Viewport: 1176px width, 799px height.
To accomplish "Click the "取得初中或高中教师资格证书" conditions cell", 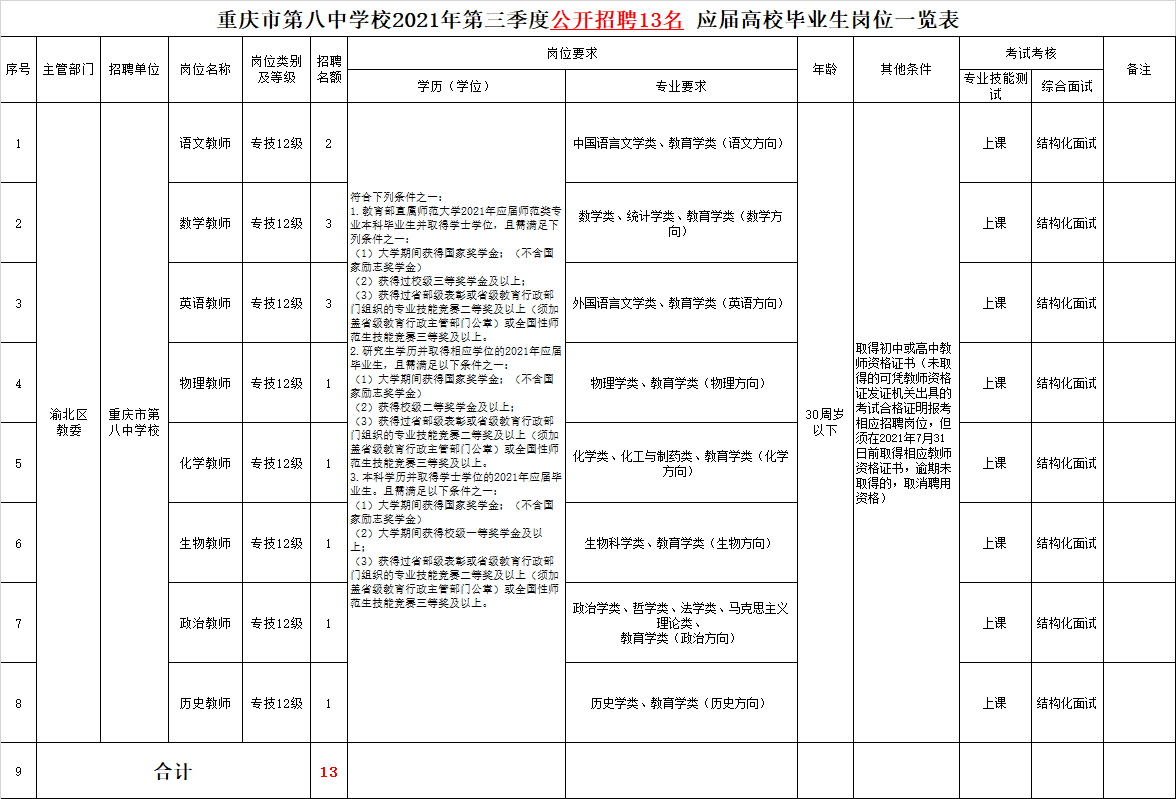I will (904, 423).
